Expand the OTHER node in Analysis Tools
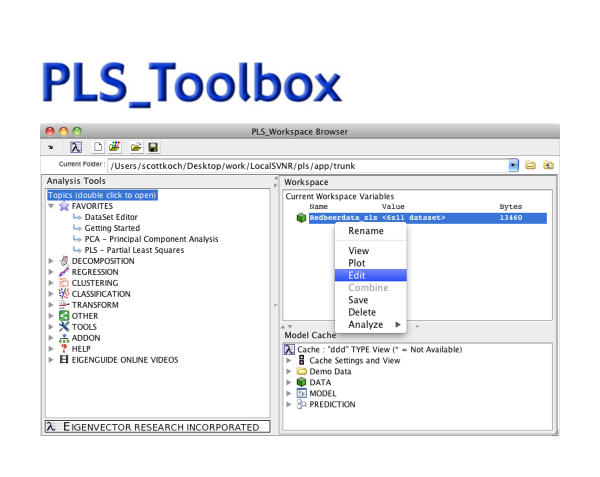Viewport: 600px width, 477px height. [x=51, y=316]
